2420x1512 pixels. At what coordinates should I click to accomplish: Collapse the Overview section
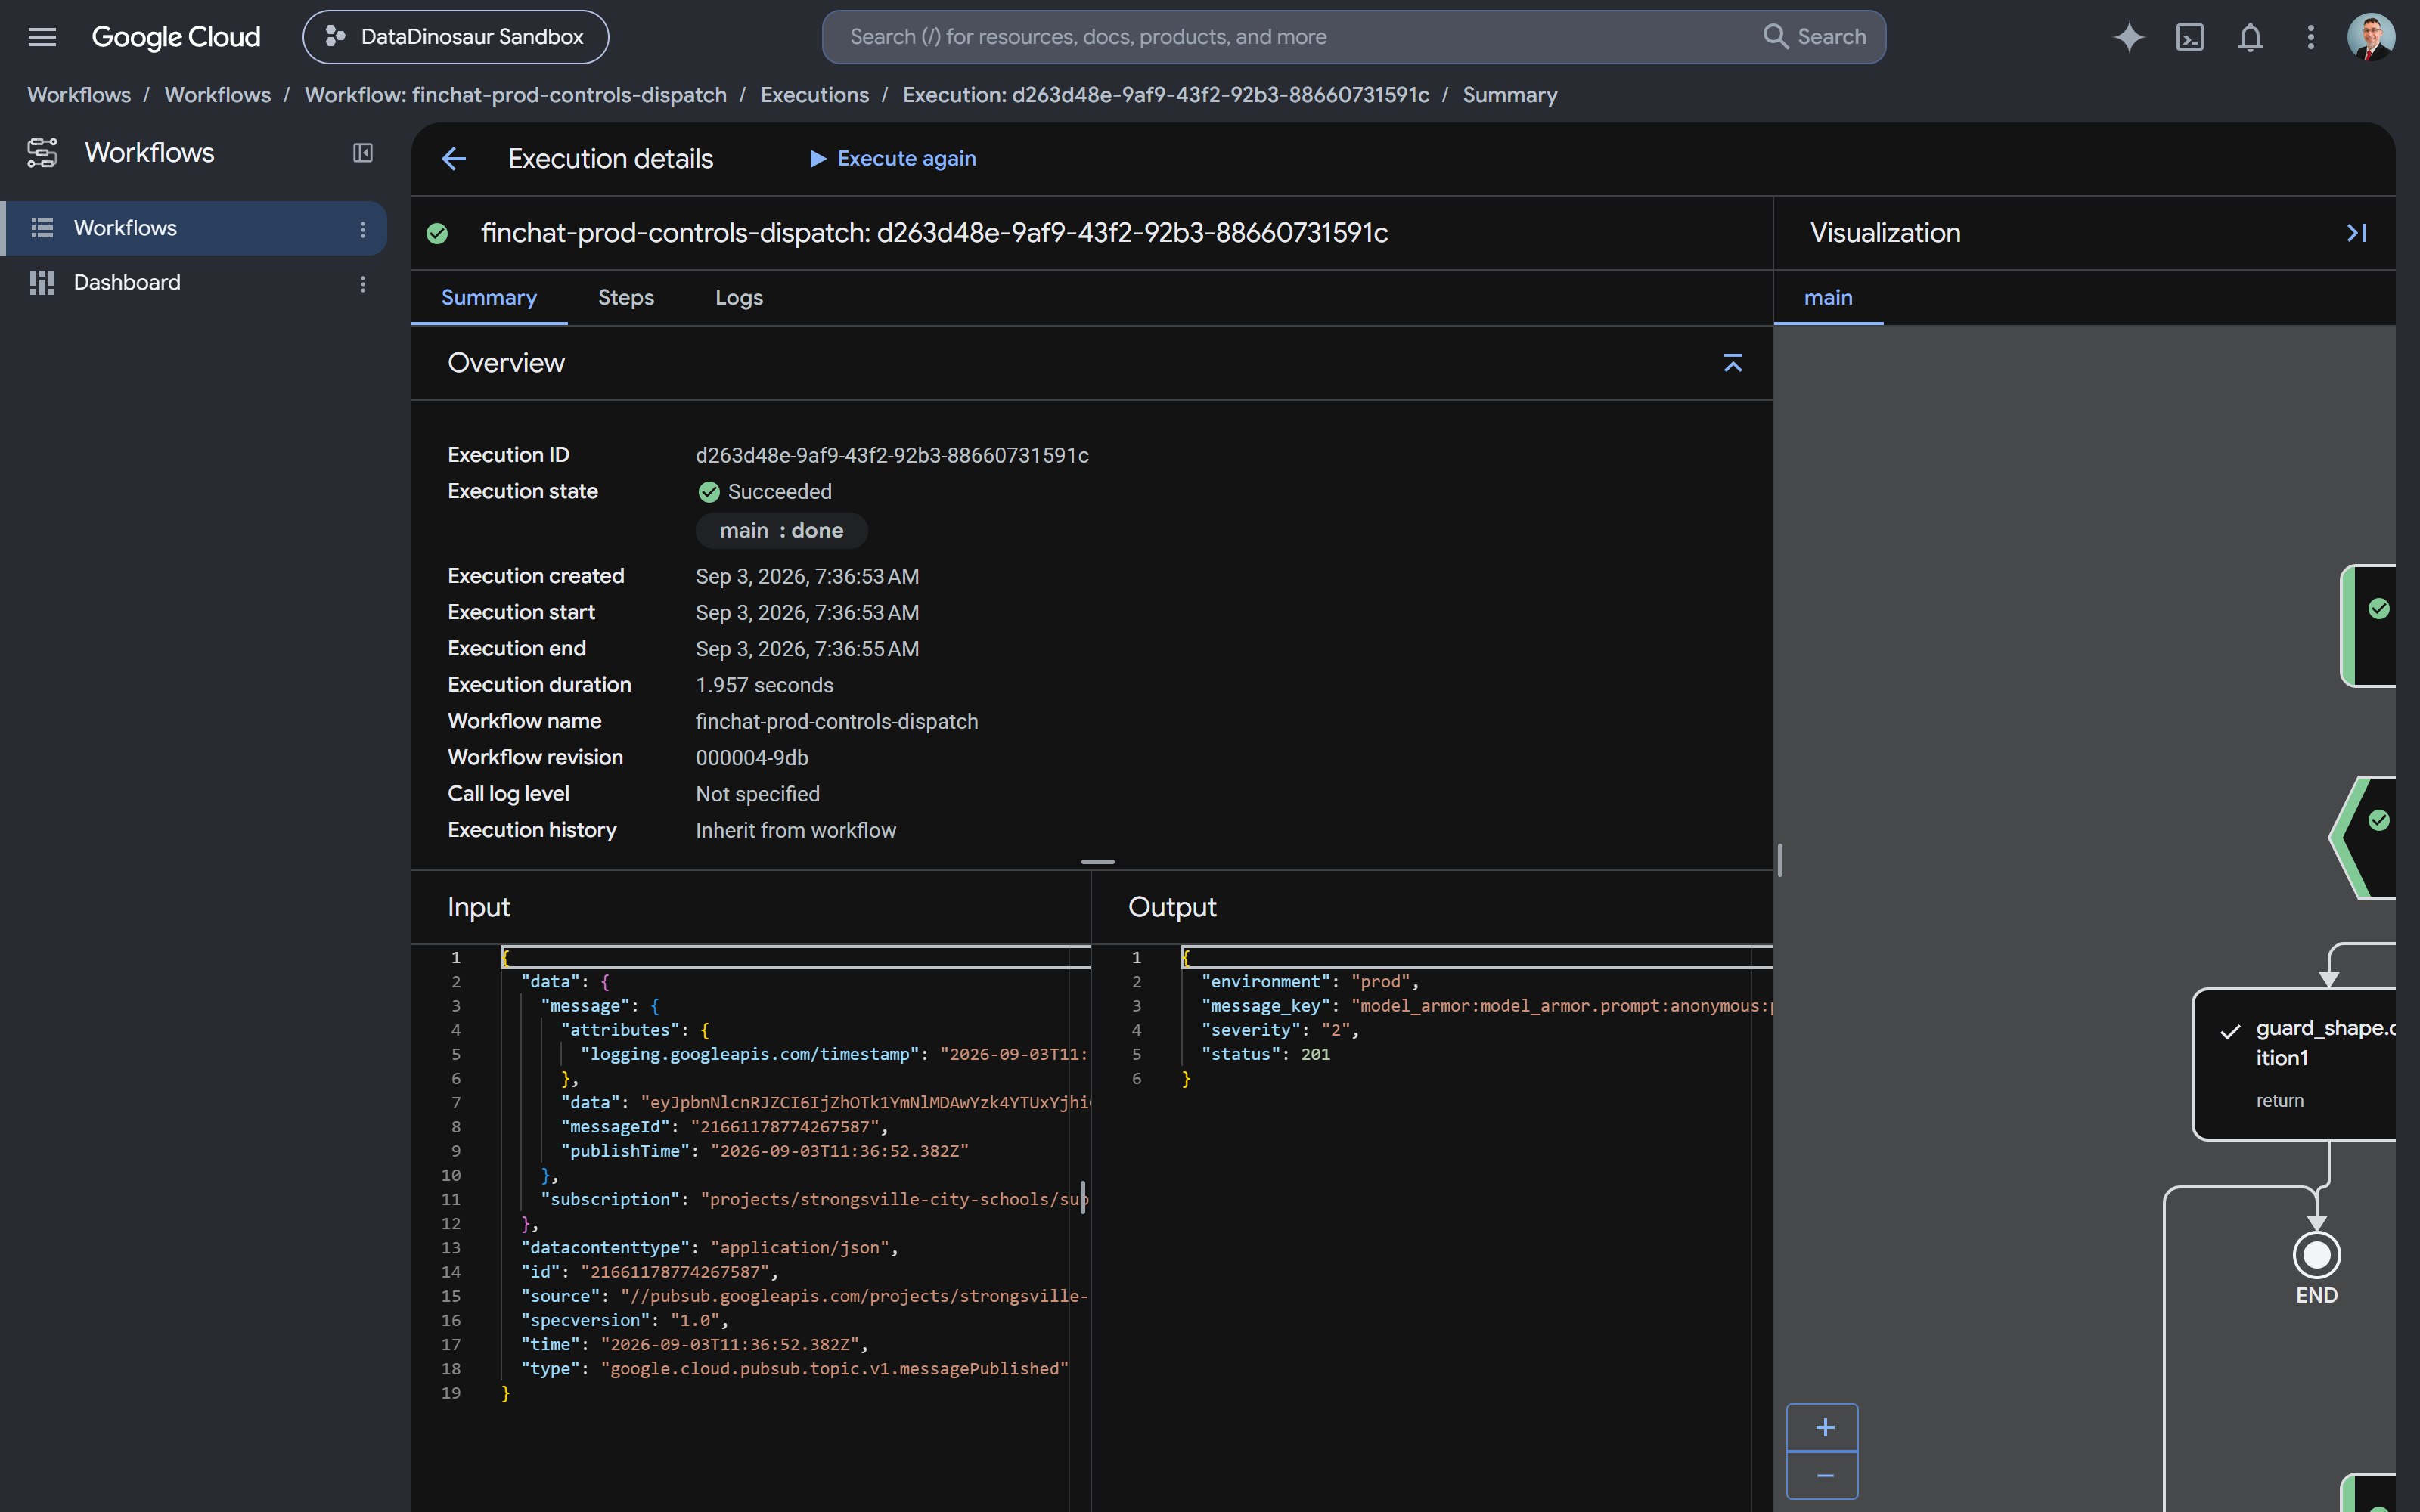click(1733, 363)
